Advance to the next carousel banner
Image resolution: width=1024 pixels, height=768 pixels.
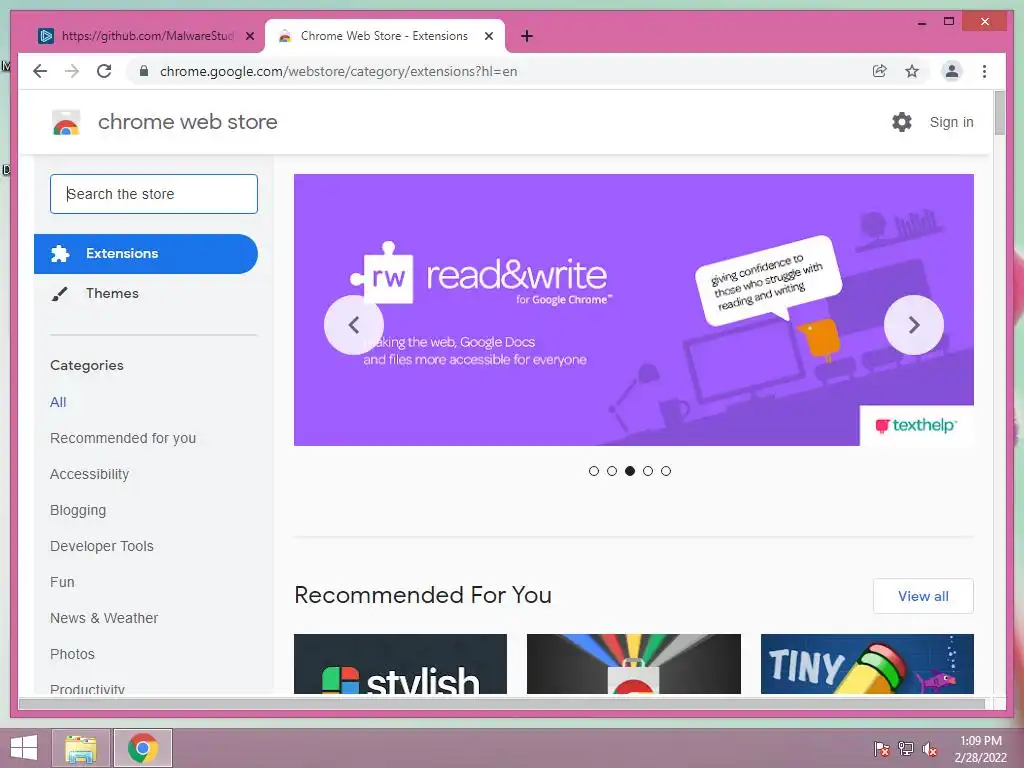coord(914,325)
